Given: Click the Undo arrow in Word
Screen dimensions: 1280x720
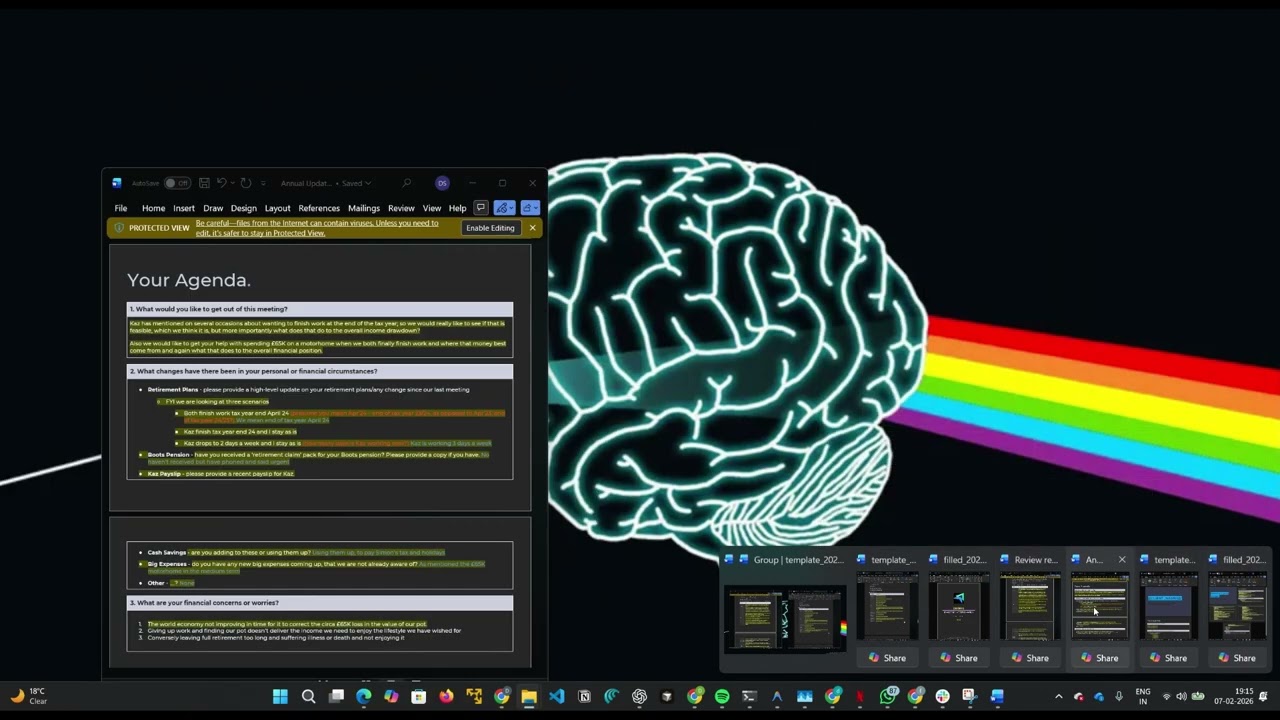Looking at the screenshot, I should (x=221, y=183).
